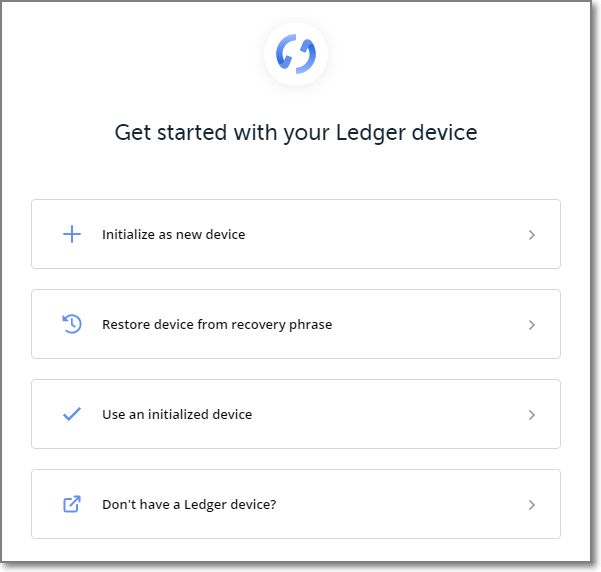Choose Restore device from recovery phrase text
The height and width of the screenshot is (572, 601).
(217, 324)
